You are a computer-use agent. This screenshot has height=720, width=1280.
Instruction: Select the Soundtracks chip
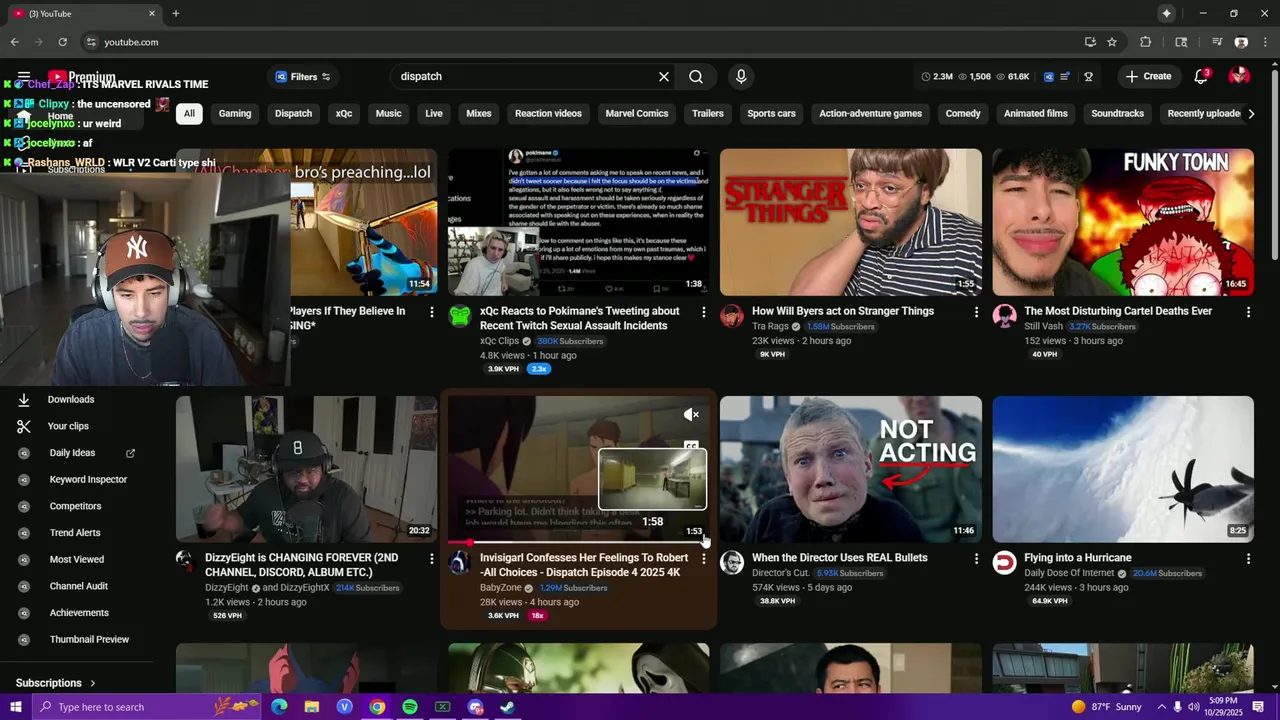coord(1117,113)
